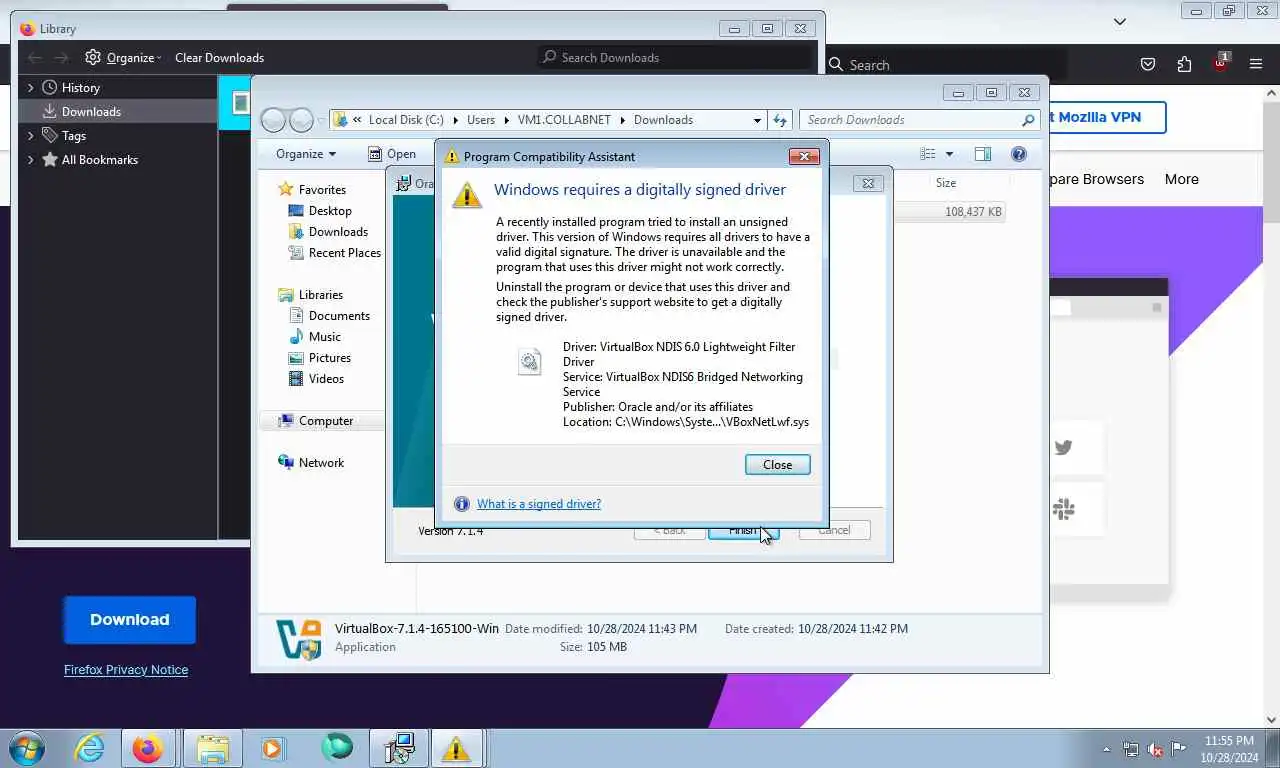Open Firefox extensions puzzle icon
1280x768 pixels.
1184,64
